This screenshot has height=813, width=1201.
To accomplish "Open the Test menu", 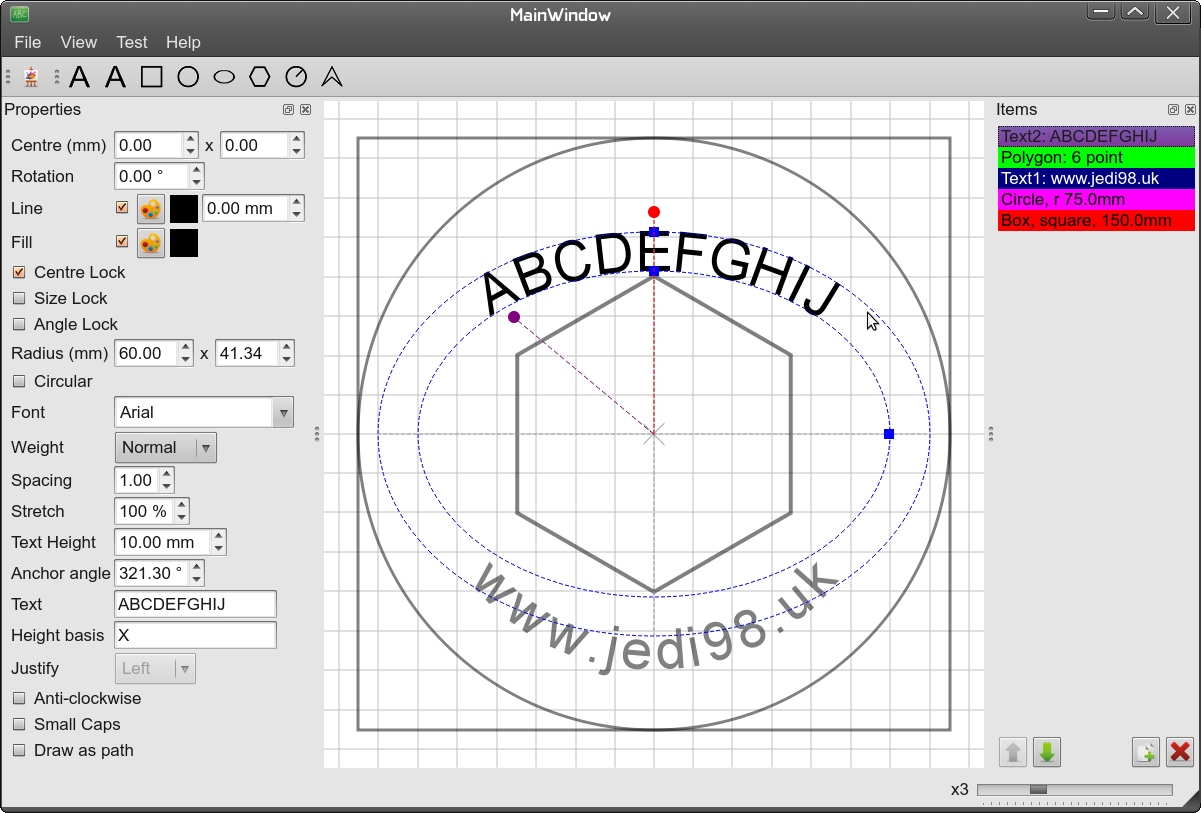I will (131, 42).
